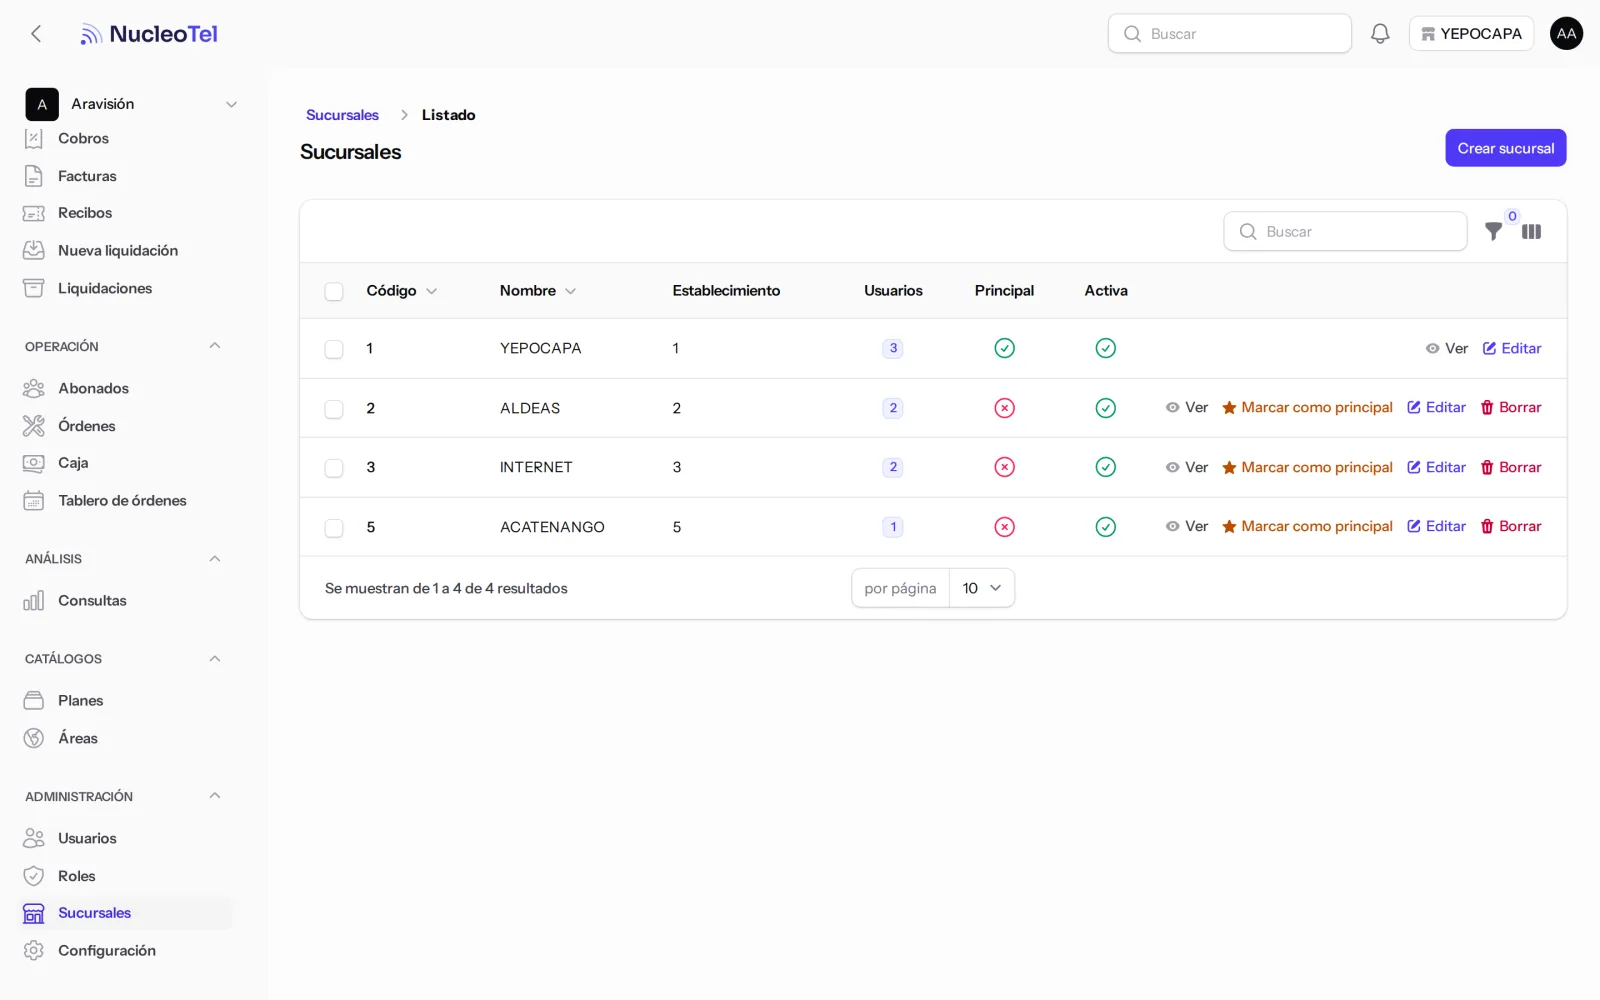Edit the YEPOCAPA branch
1600x1000 pixels.
(1512, 349)
